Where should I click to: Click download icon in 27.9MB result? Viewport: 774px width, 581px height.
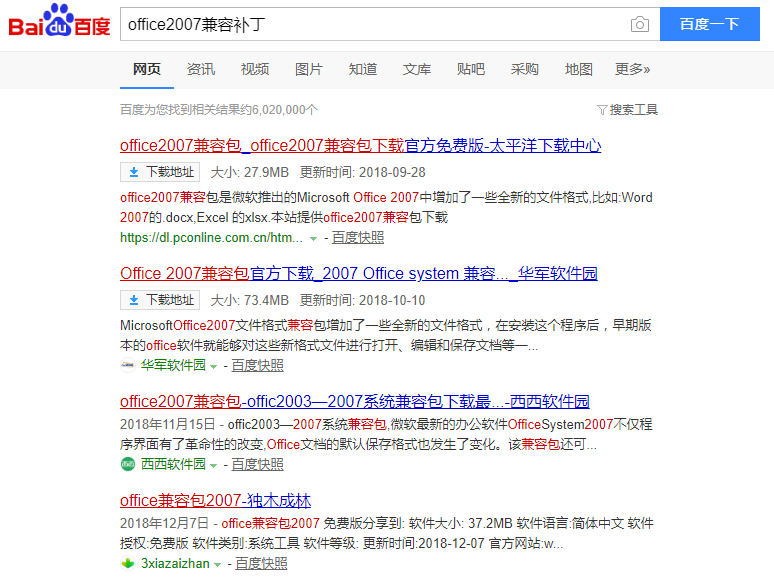134,172
